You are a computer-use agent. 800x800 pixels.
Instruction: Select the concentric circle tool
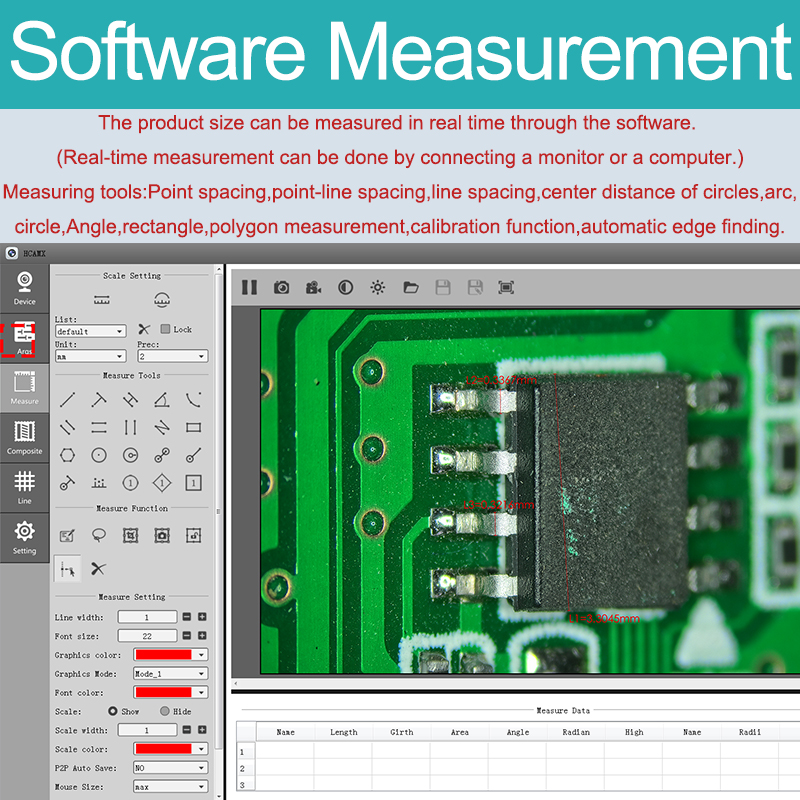(x=130, y=455)
